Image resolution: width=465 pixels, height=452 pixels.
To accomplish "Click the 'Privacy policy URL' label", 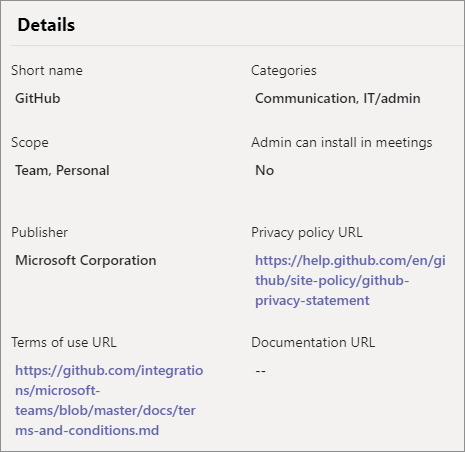I will pyautogui.click(x=307, y=233).
